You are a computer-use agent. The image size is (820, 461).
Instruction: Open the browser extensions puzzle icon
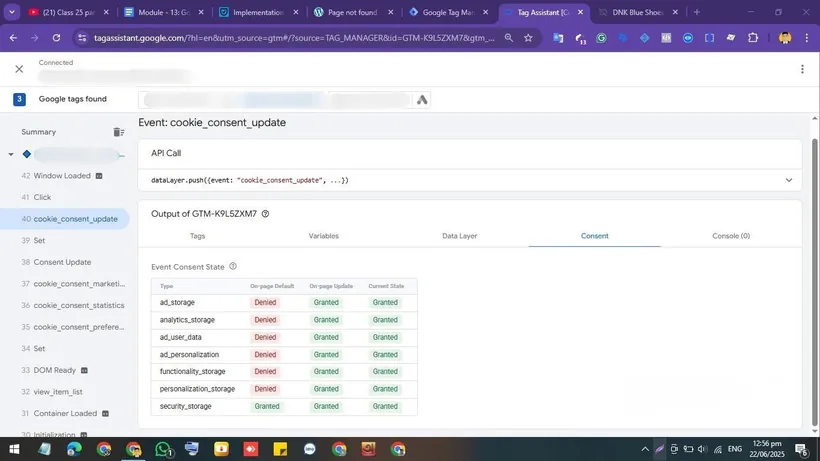pyautogui.click(x=753, y=38)
